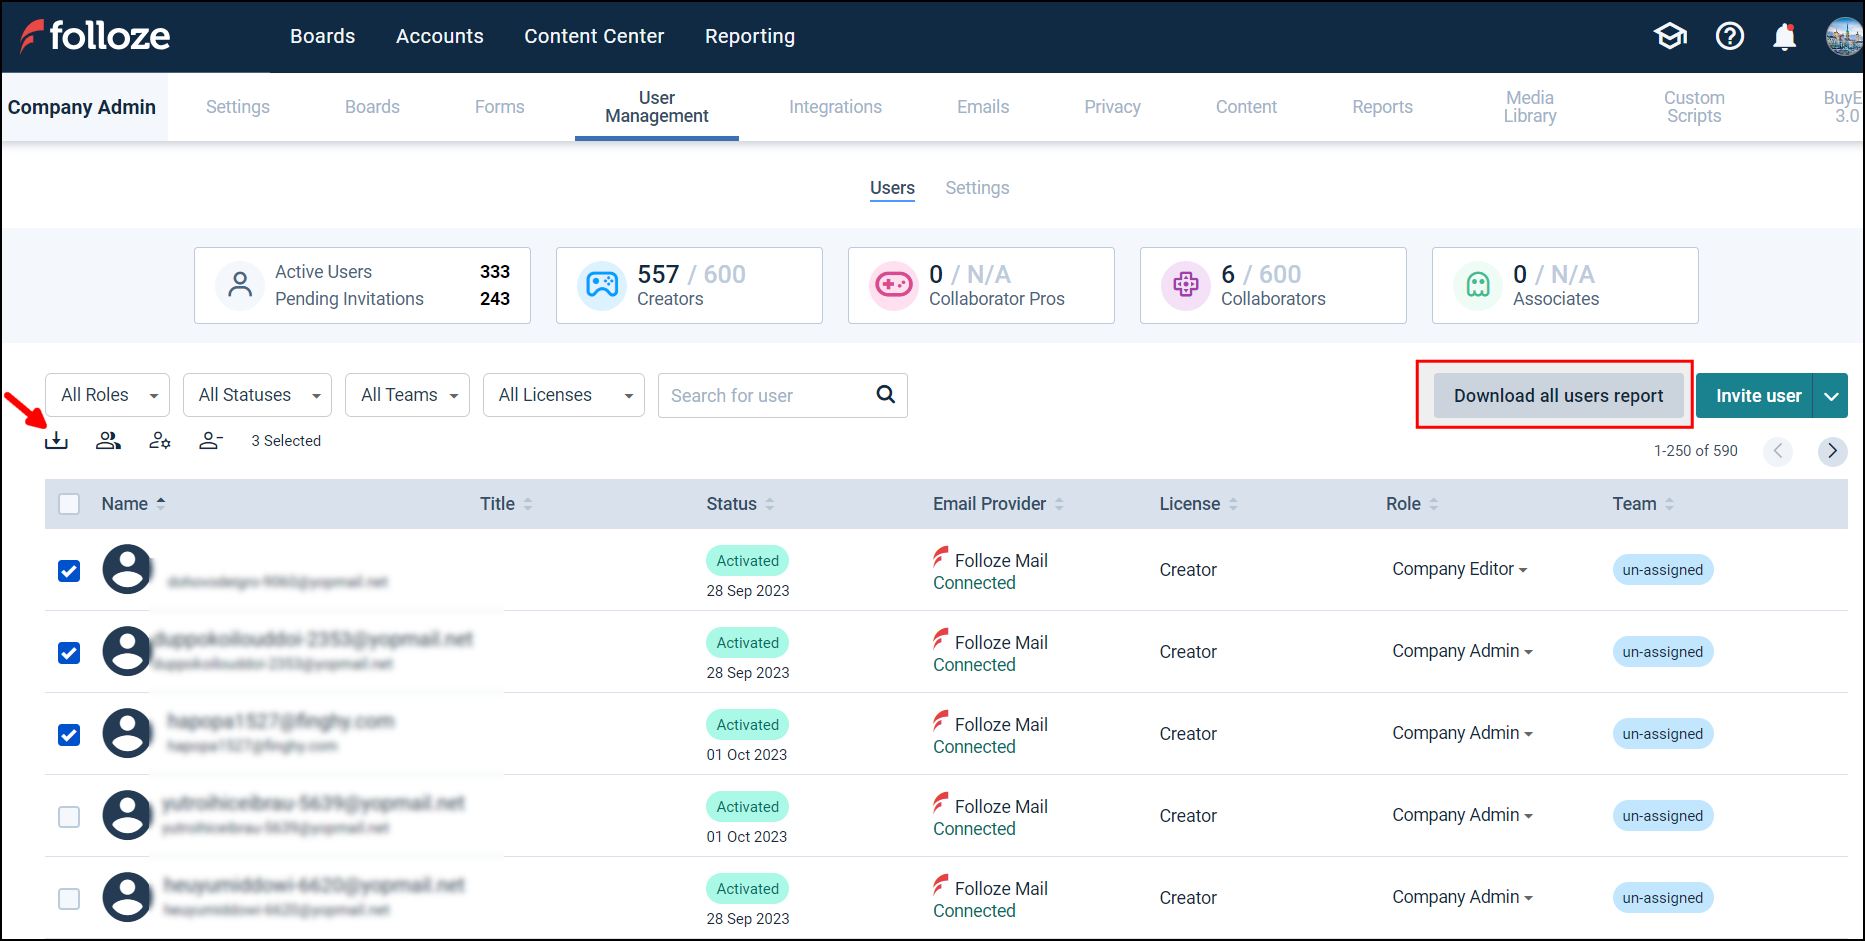The image size is (1865, 941).
Task: Select the checkbox for yutroihiceibrau-5639@yopmail.net
Action: pos(68,816)
